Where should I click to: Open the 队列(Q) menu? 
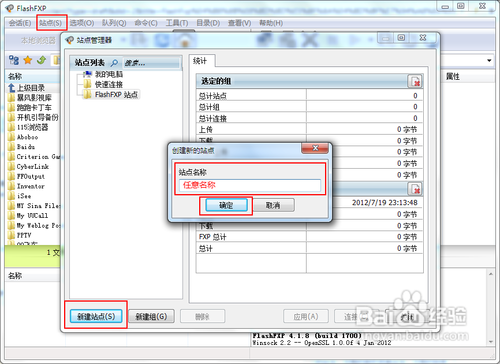tap(114, 23)
